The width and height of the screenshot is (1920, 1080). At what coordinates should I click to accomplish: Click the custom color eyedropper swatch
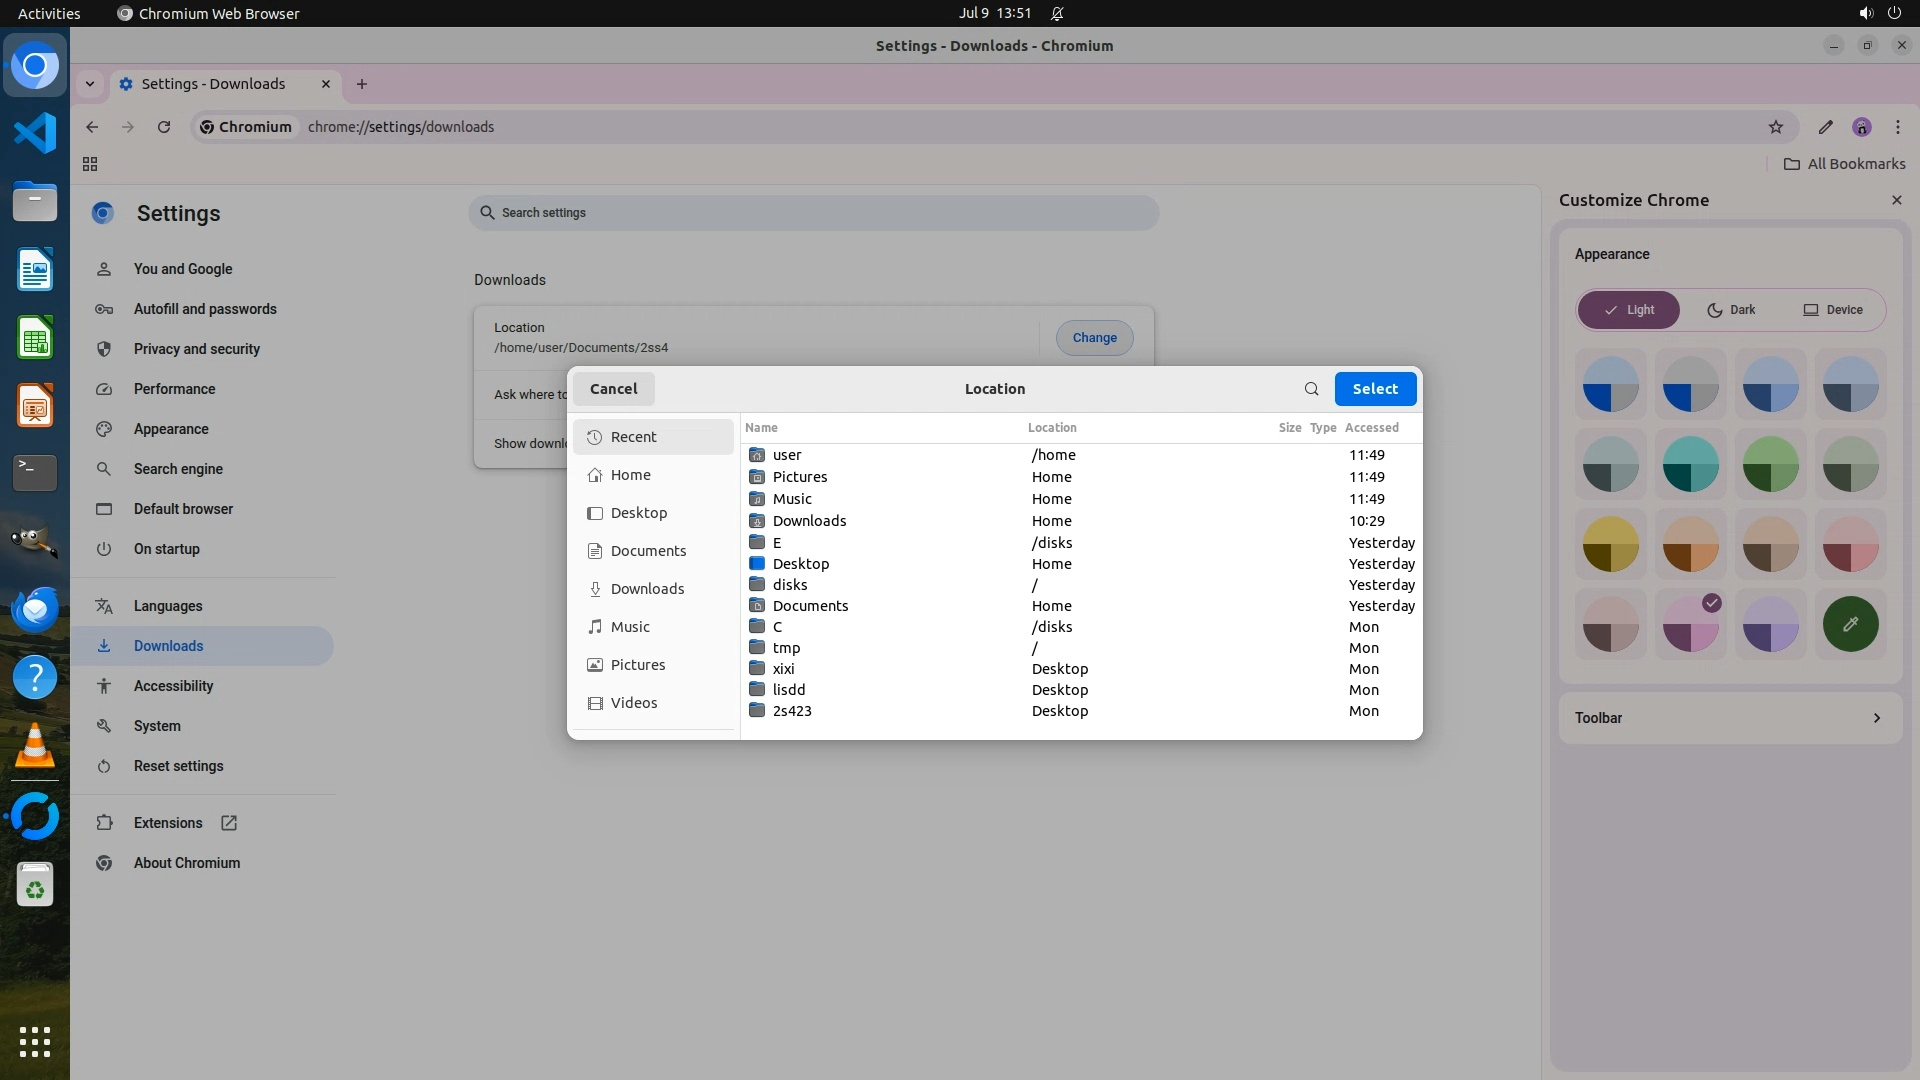1850,624
